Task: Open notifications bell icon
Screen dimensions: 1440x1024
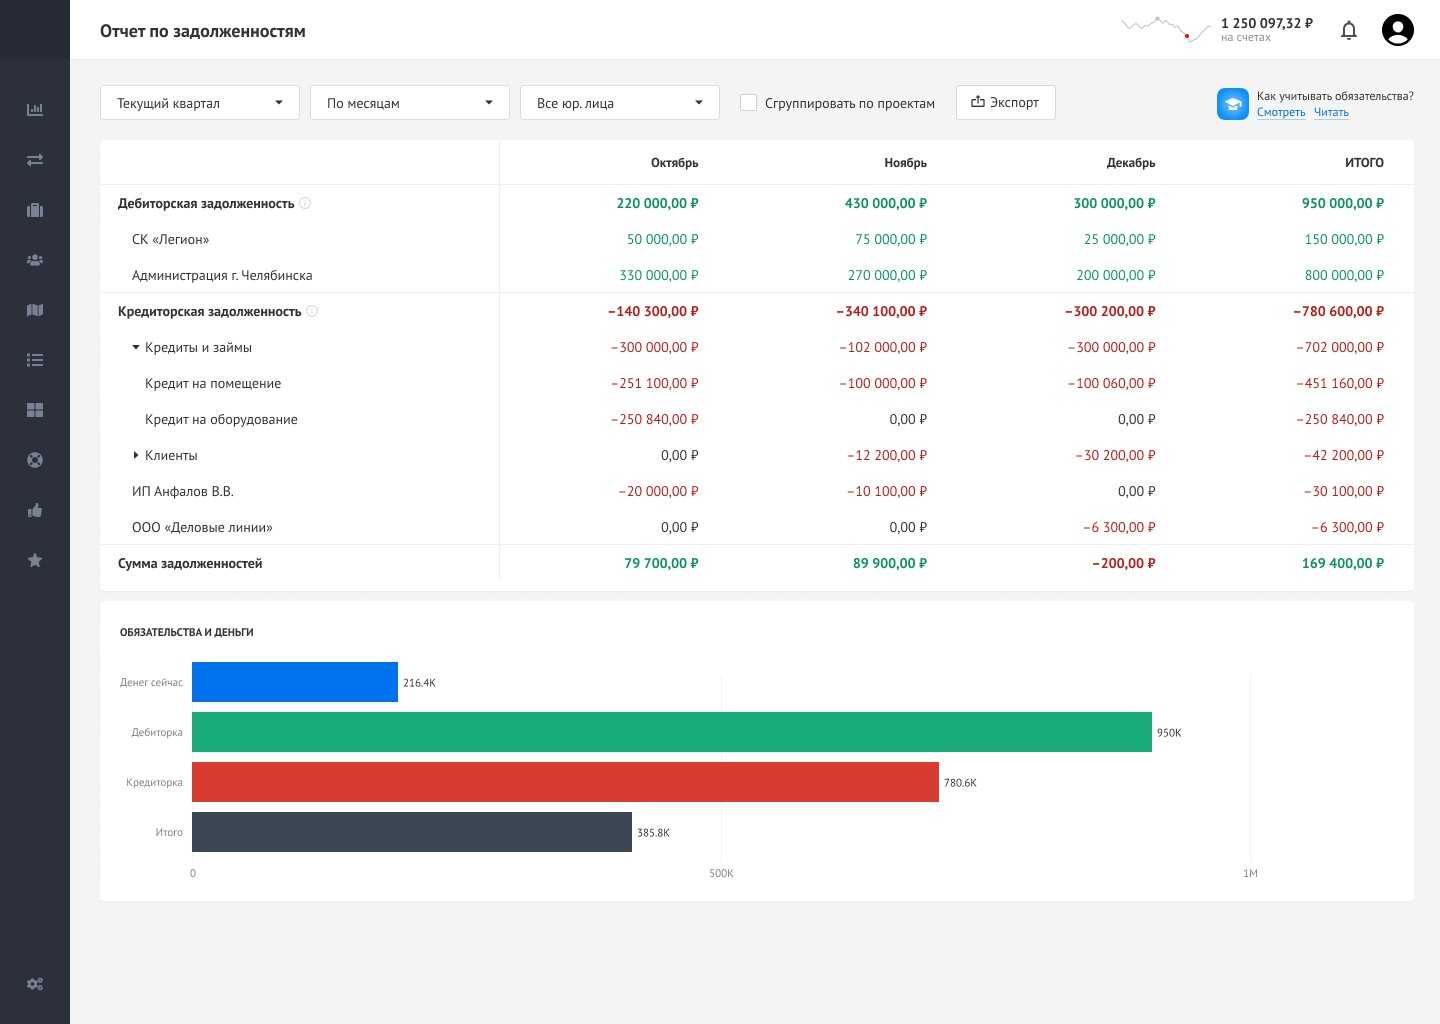Action: click(x=1348, y=31)
